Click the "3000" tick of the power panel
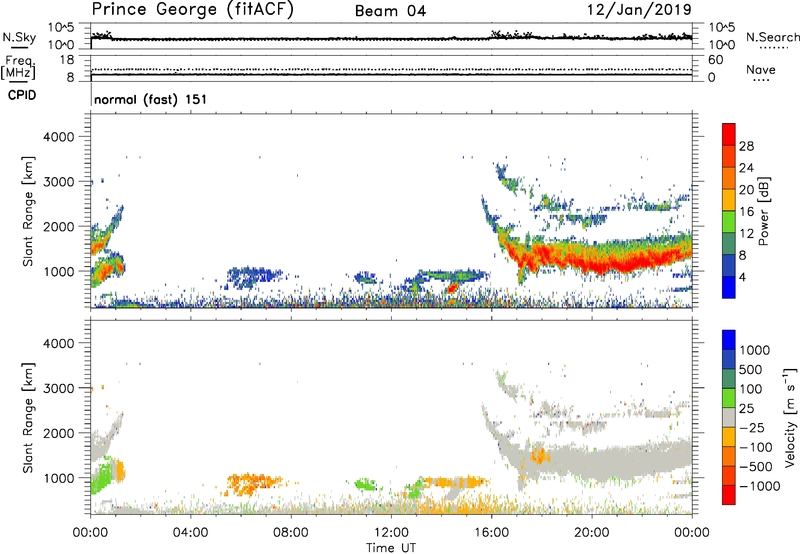Screen dimensions: 800x554 click(58, 182)
